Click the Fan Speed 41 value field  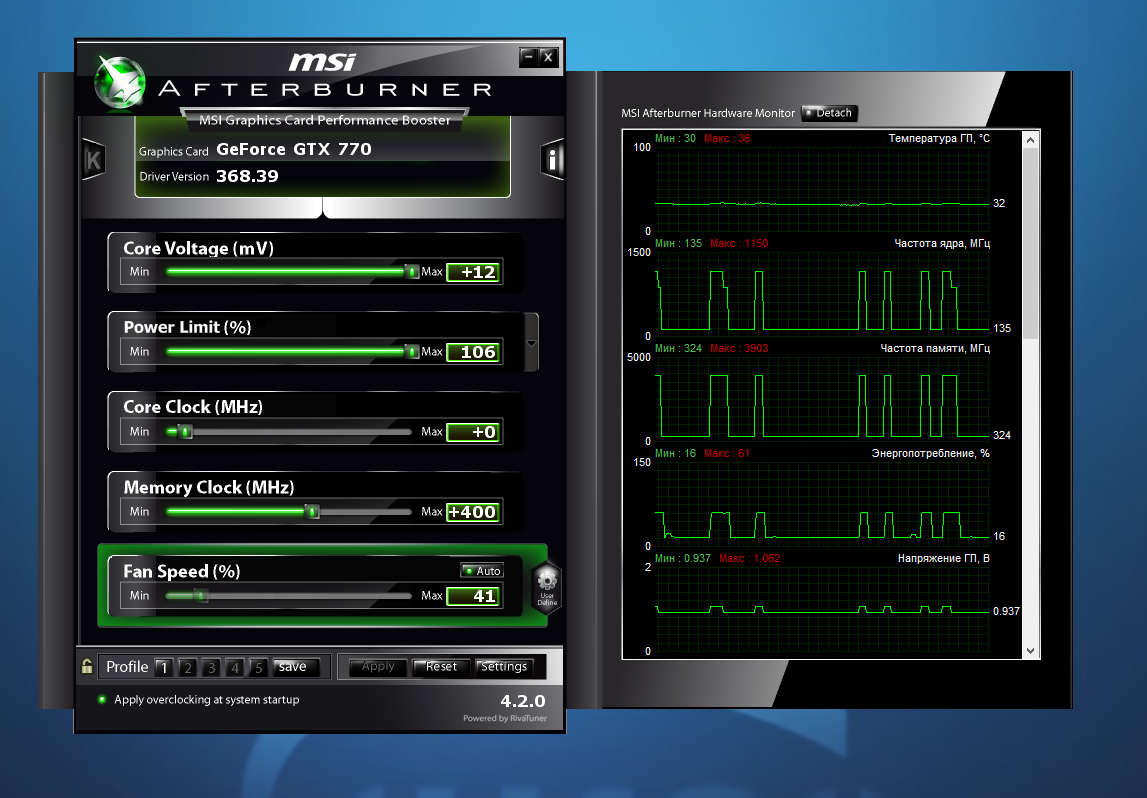click(x=473, y=596)
